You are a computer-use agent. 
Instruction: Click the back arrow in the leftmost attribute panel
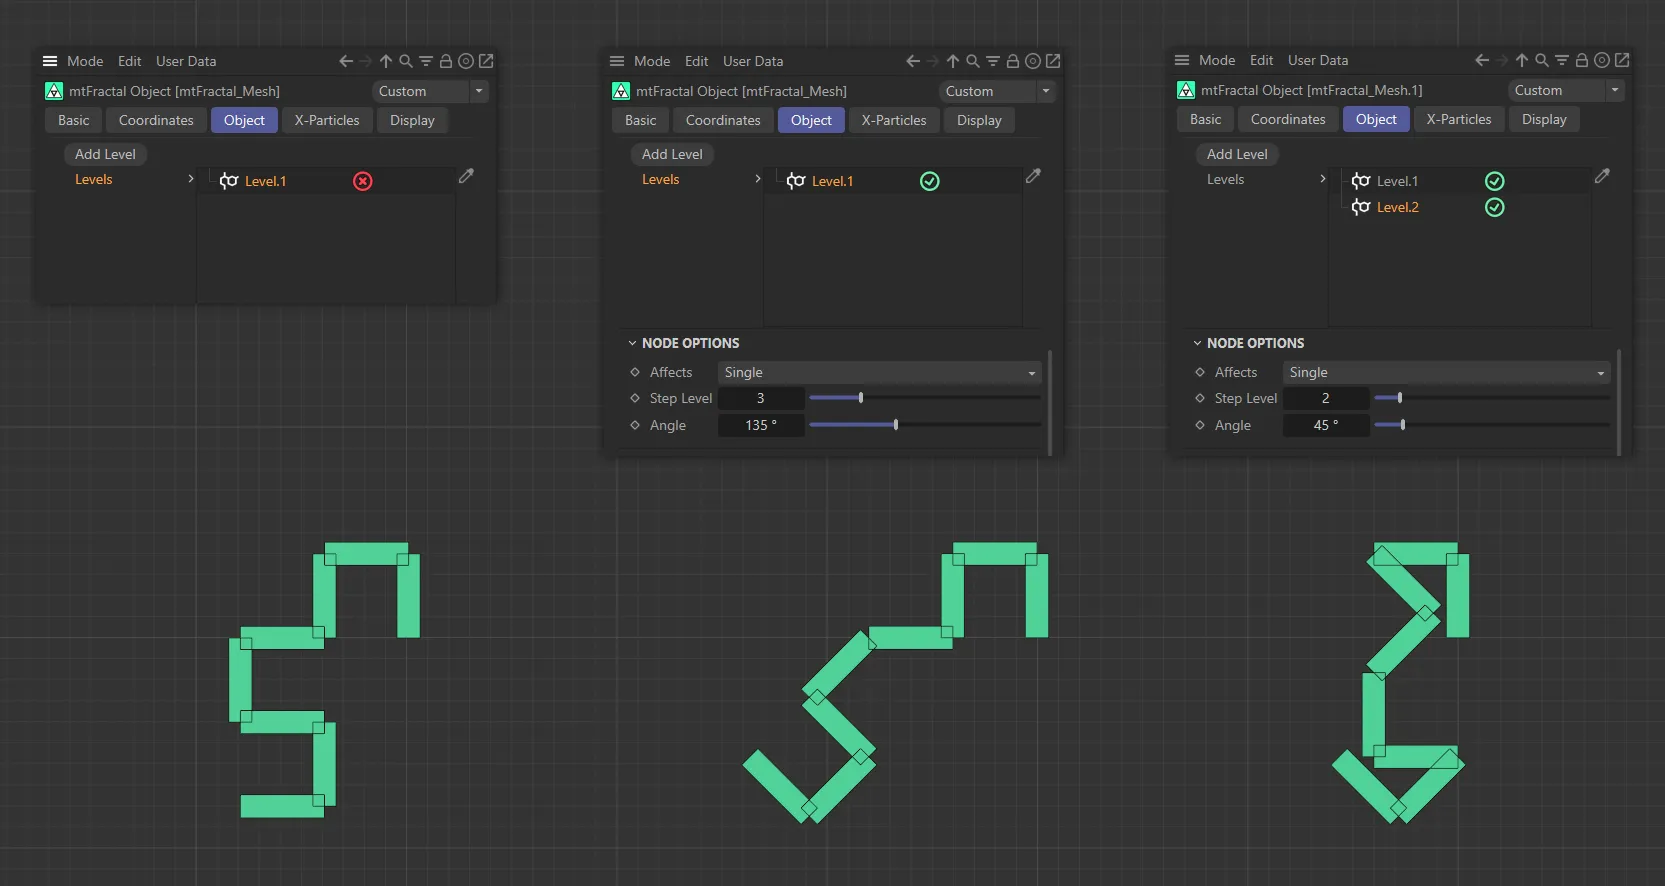click(346, 61)
